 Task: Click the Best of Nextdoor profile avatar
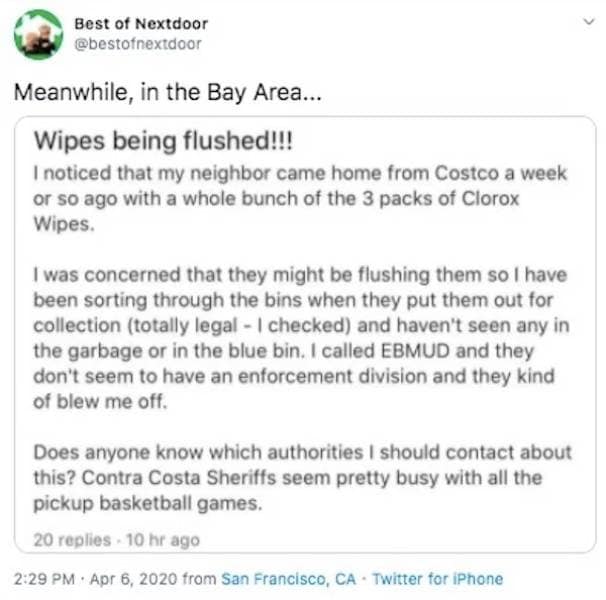click(x=39, y=35)
